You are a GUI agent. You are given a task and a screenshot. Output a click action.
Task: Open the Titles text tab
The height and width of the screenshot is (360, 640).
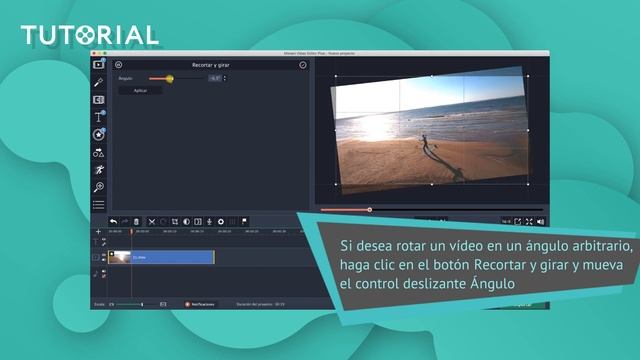click(x=98, y=117)
